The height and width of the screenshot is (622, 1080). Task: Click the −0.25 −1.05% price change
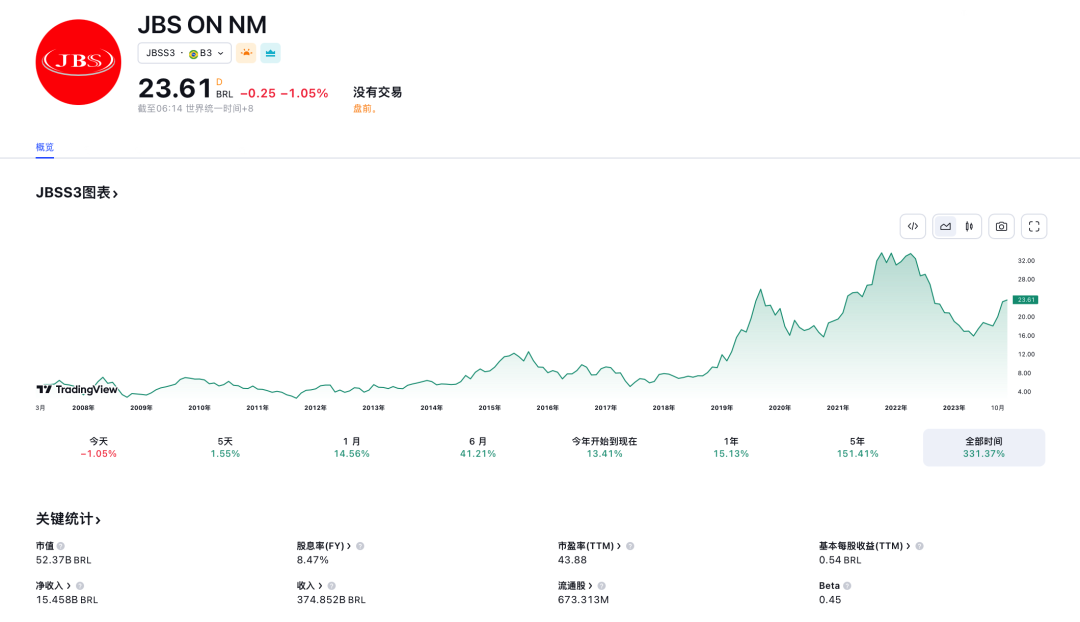pos(284,93)
